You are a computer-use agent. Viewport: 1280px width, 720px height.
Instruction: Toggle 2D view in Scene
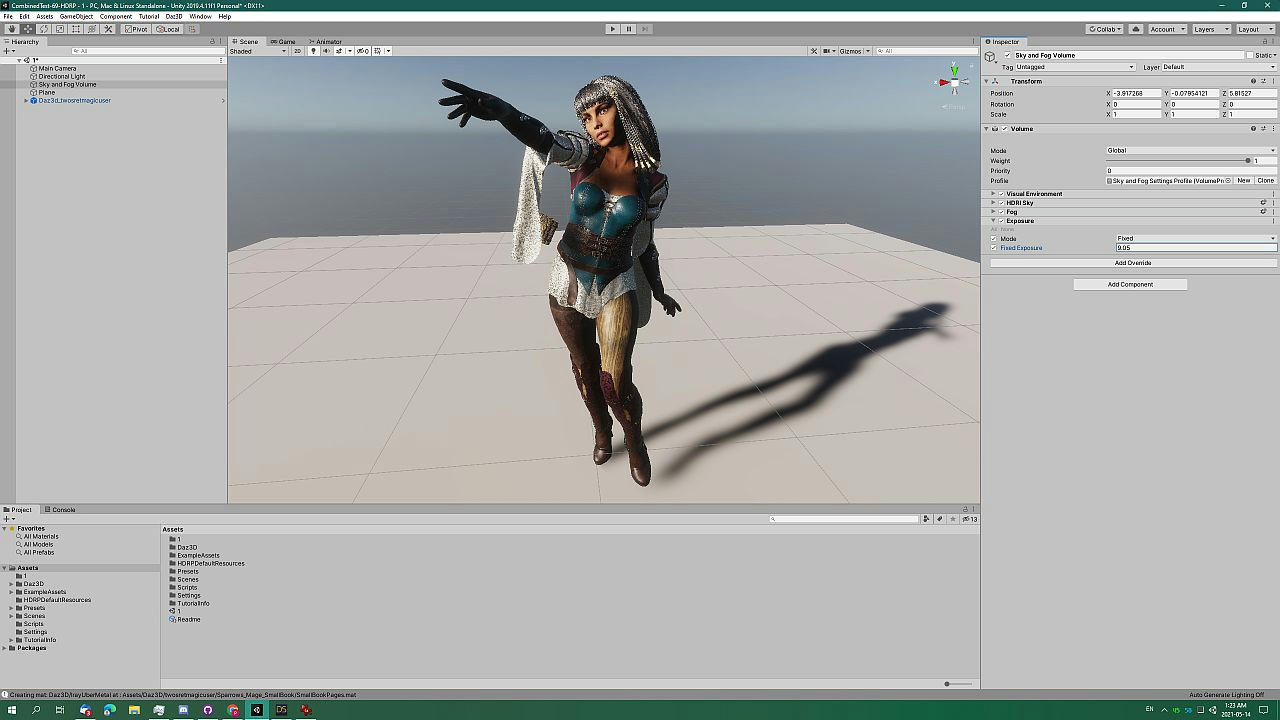297,51
